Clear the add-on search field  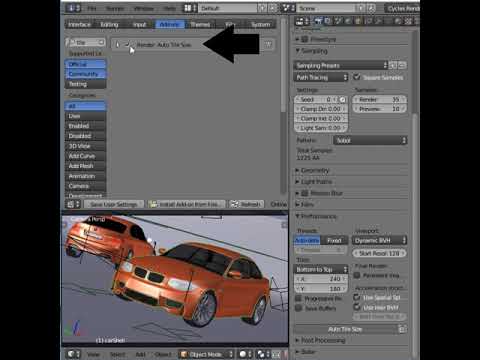click(x=101, y=42)
